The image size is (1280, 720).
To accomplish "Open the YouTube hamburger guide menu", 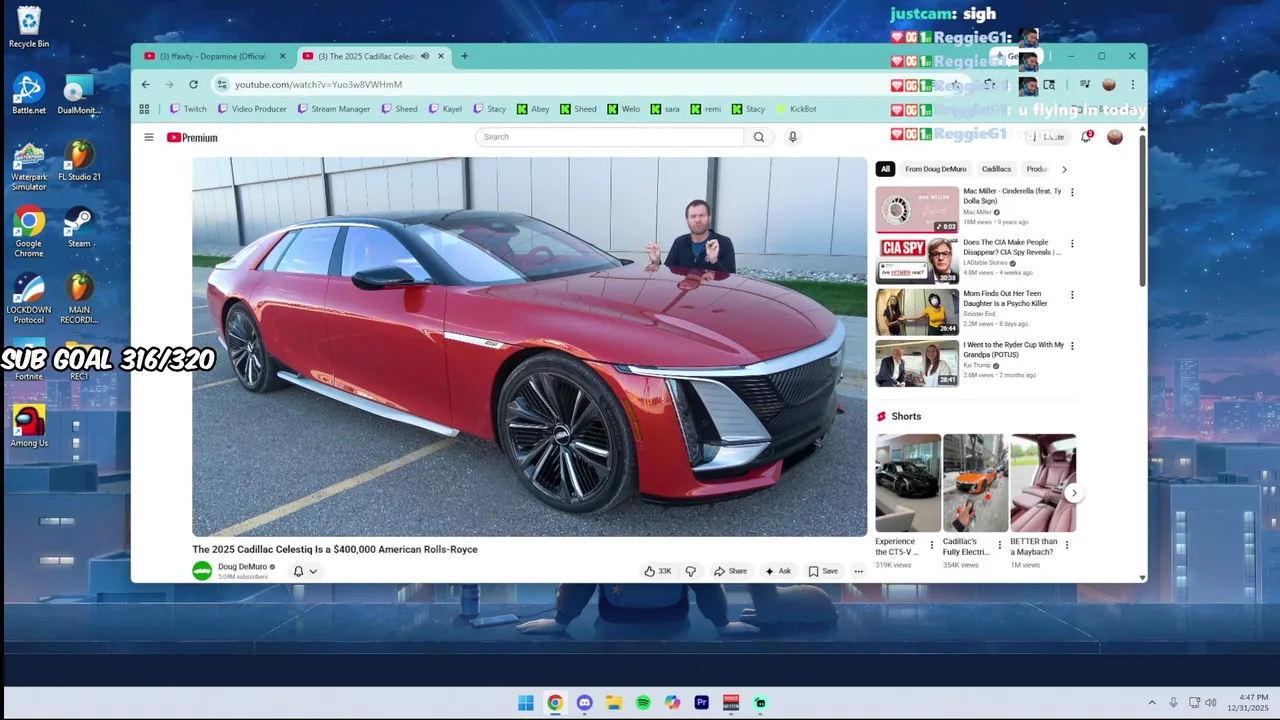I will point(149,137).
